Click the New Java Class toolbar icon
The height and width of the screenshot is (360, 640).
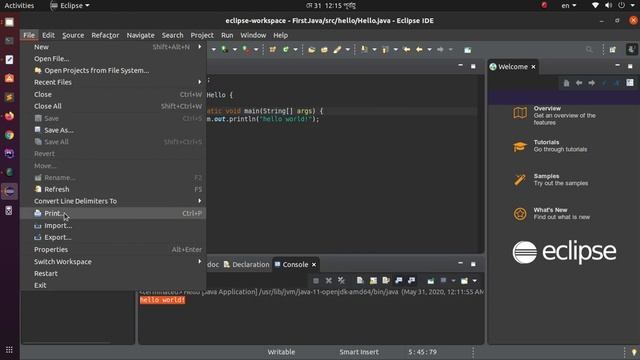(x=286, y=49)
